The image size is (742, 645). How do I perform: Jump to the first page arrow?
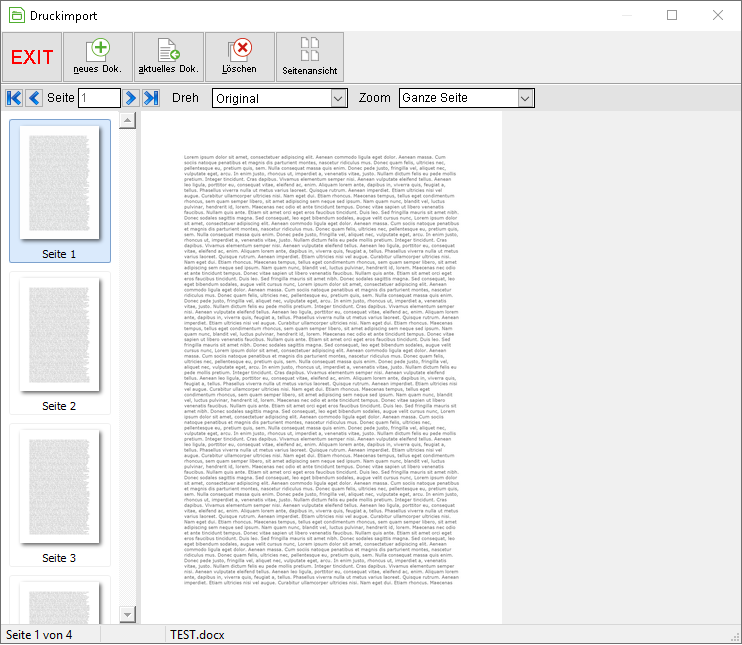point(14,98)
